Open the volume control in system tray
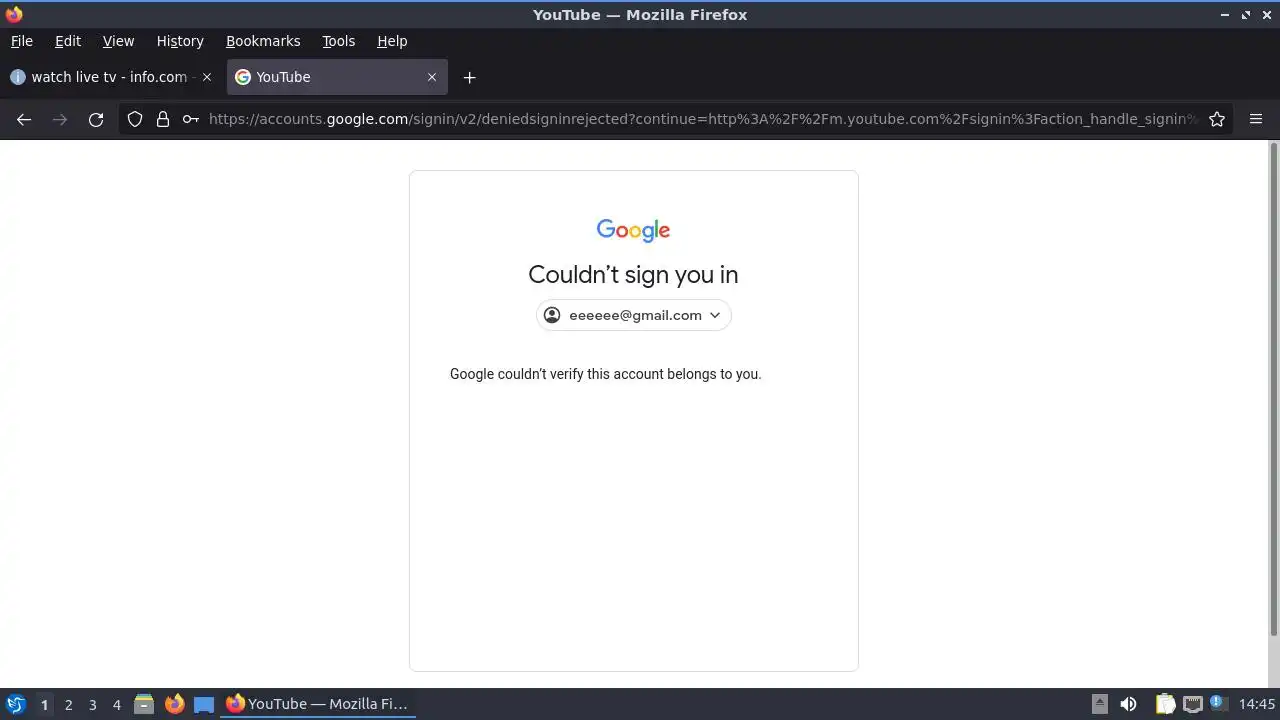The width and height of the screenshot is (1280, 720). coord(1128,704)
